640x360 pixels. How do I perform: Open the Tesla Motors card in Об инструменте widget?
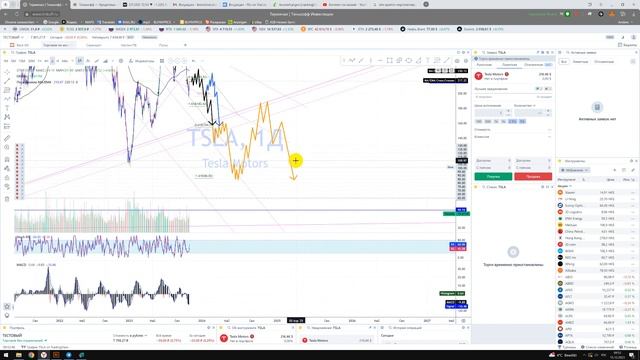coord(257,338)
